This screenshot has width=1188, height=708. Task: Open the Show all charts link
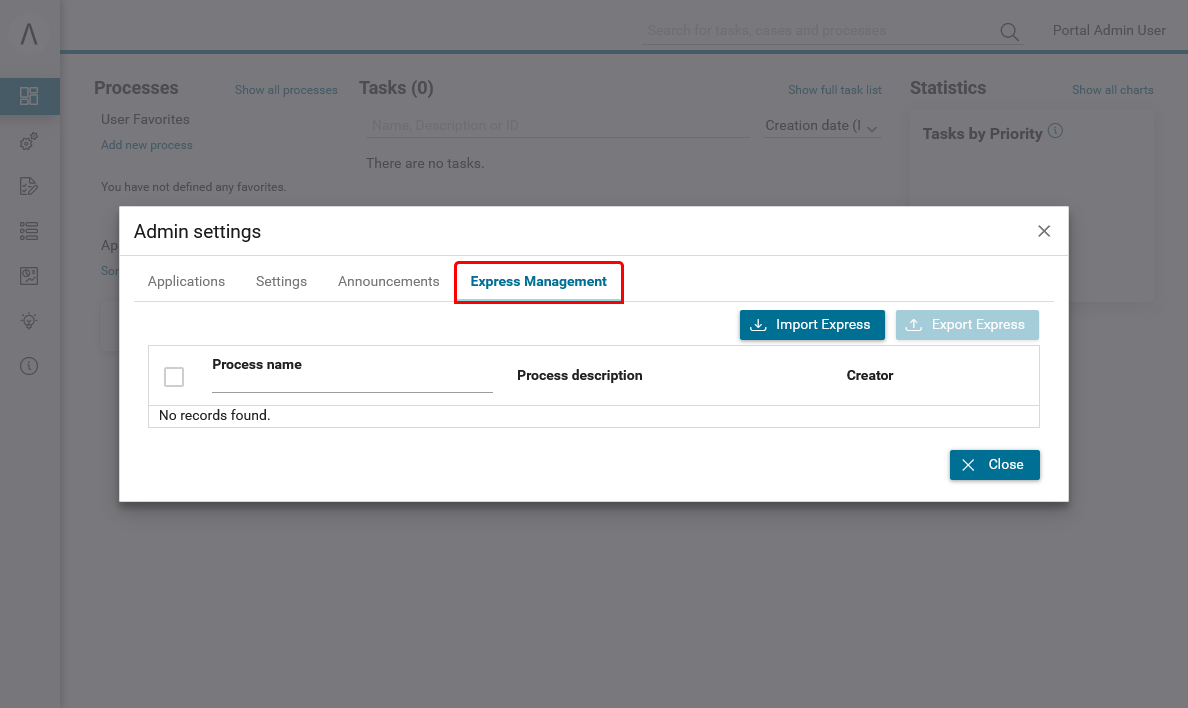tap(1112, 89)
